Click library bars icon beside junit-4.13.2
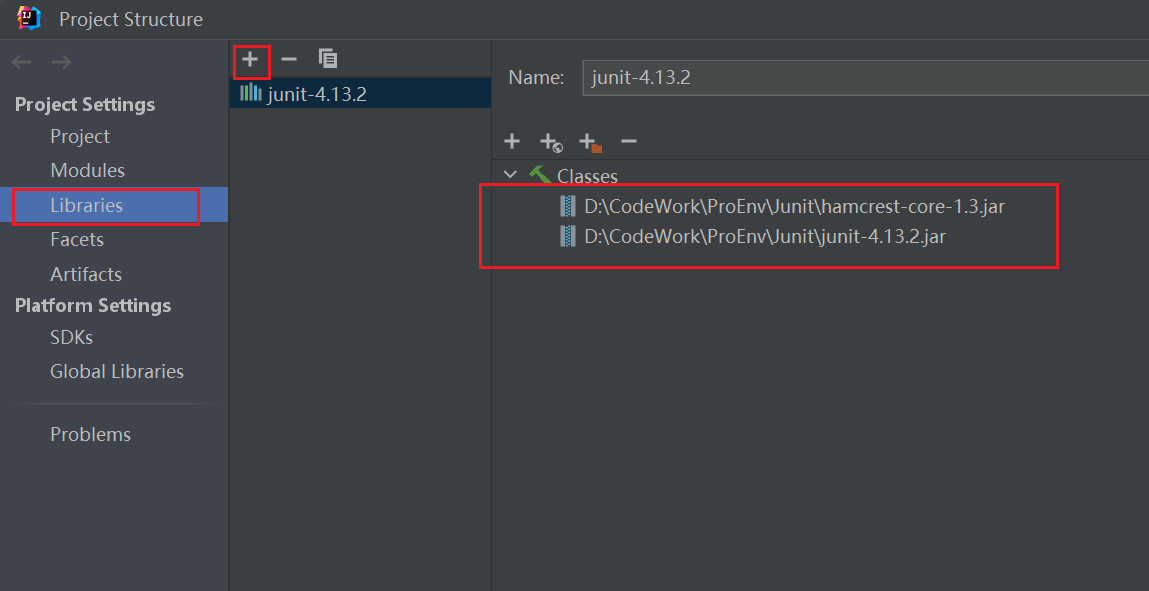 click(251, 93)
